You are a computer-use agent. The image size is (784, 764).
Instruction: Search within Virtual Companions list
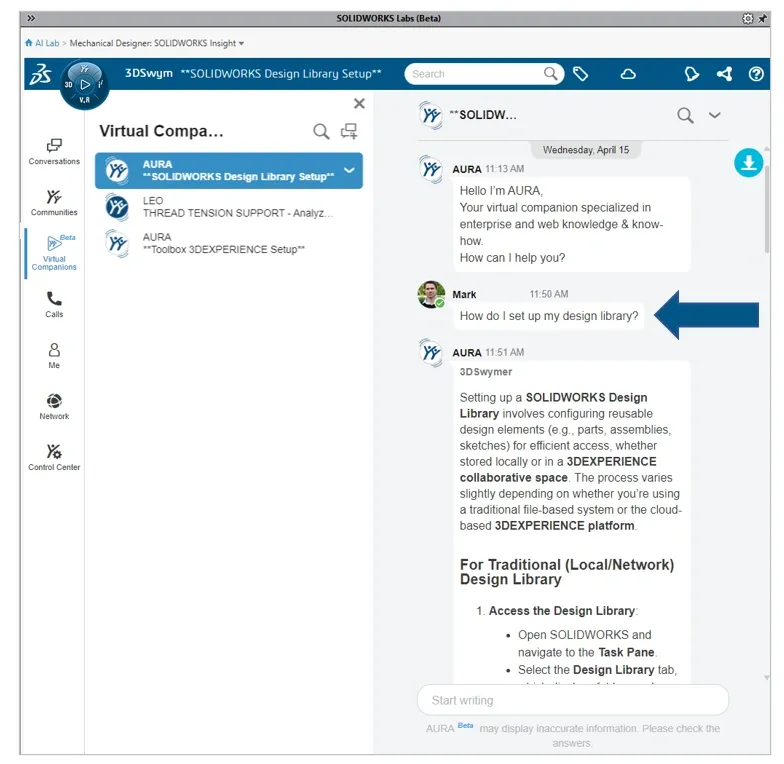(321, 132)
